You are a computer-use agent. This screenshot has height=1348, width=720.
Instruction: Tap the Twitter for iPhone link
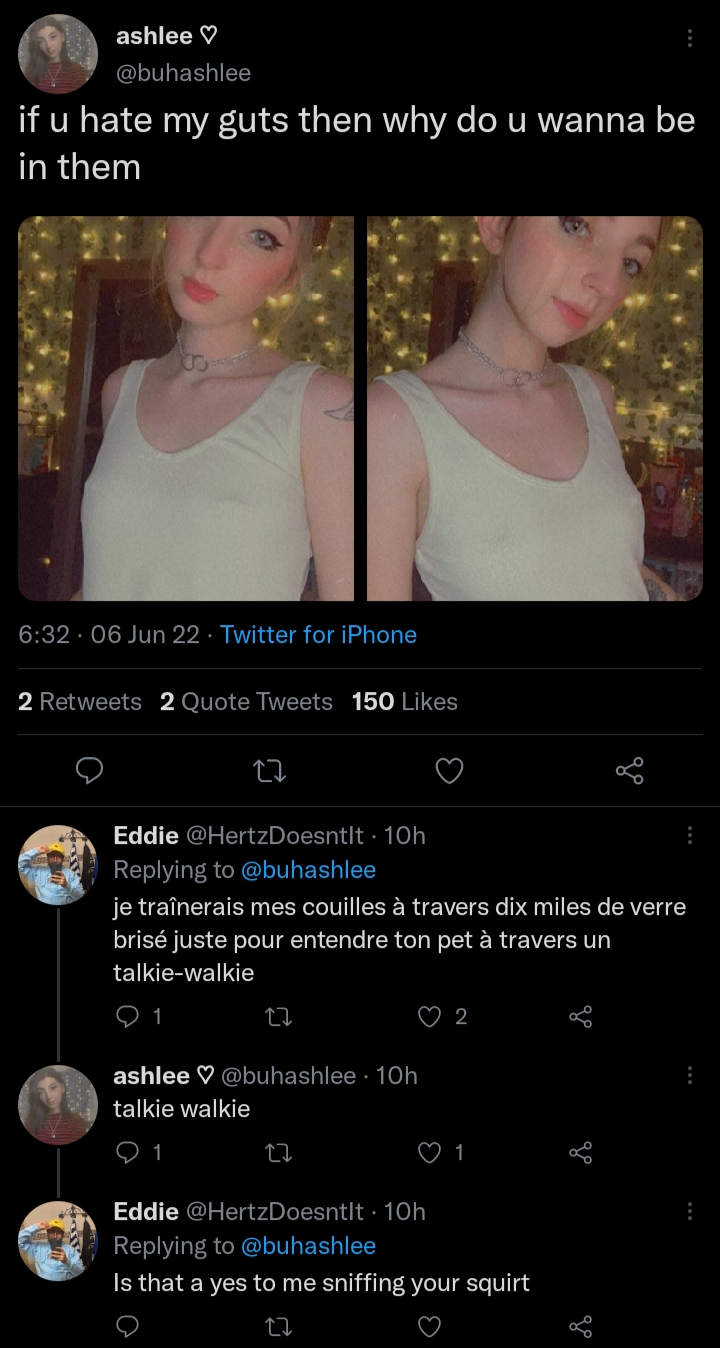pos(318,635)
